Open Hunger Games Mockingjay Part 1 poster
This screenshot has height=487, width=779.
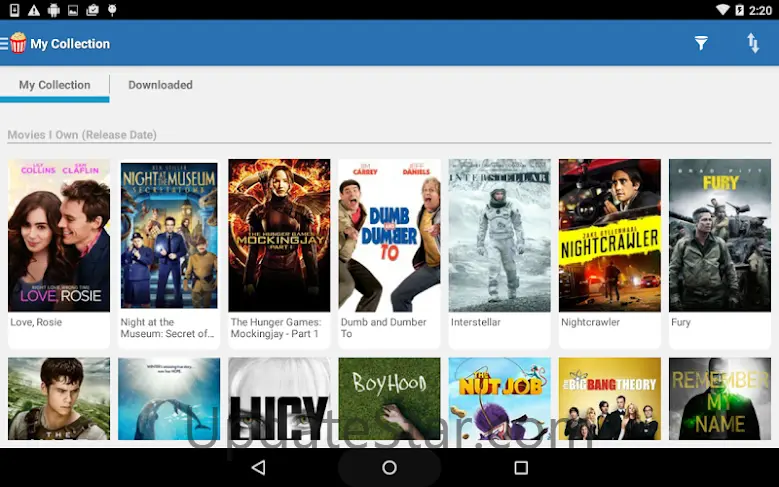tap(279, 236)
